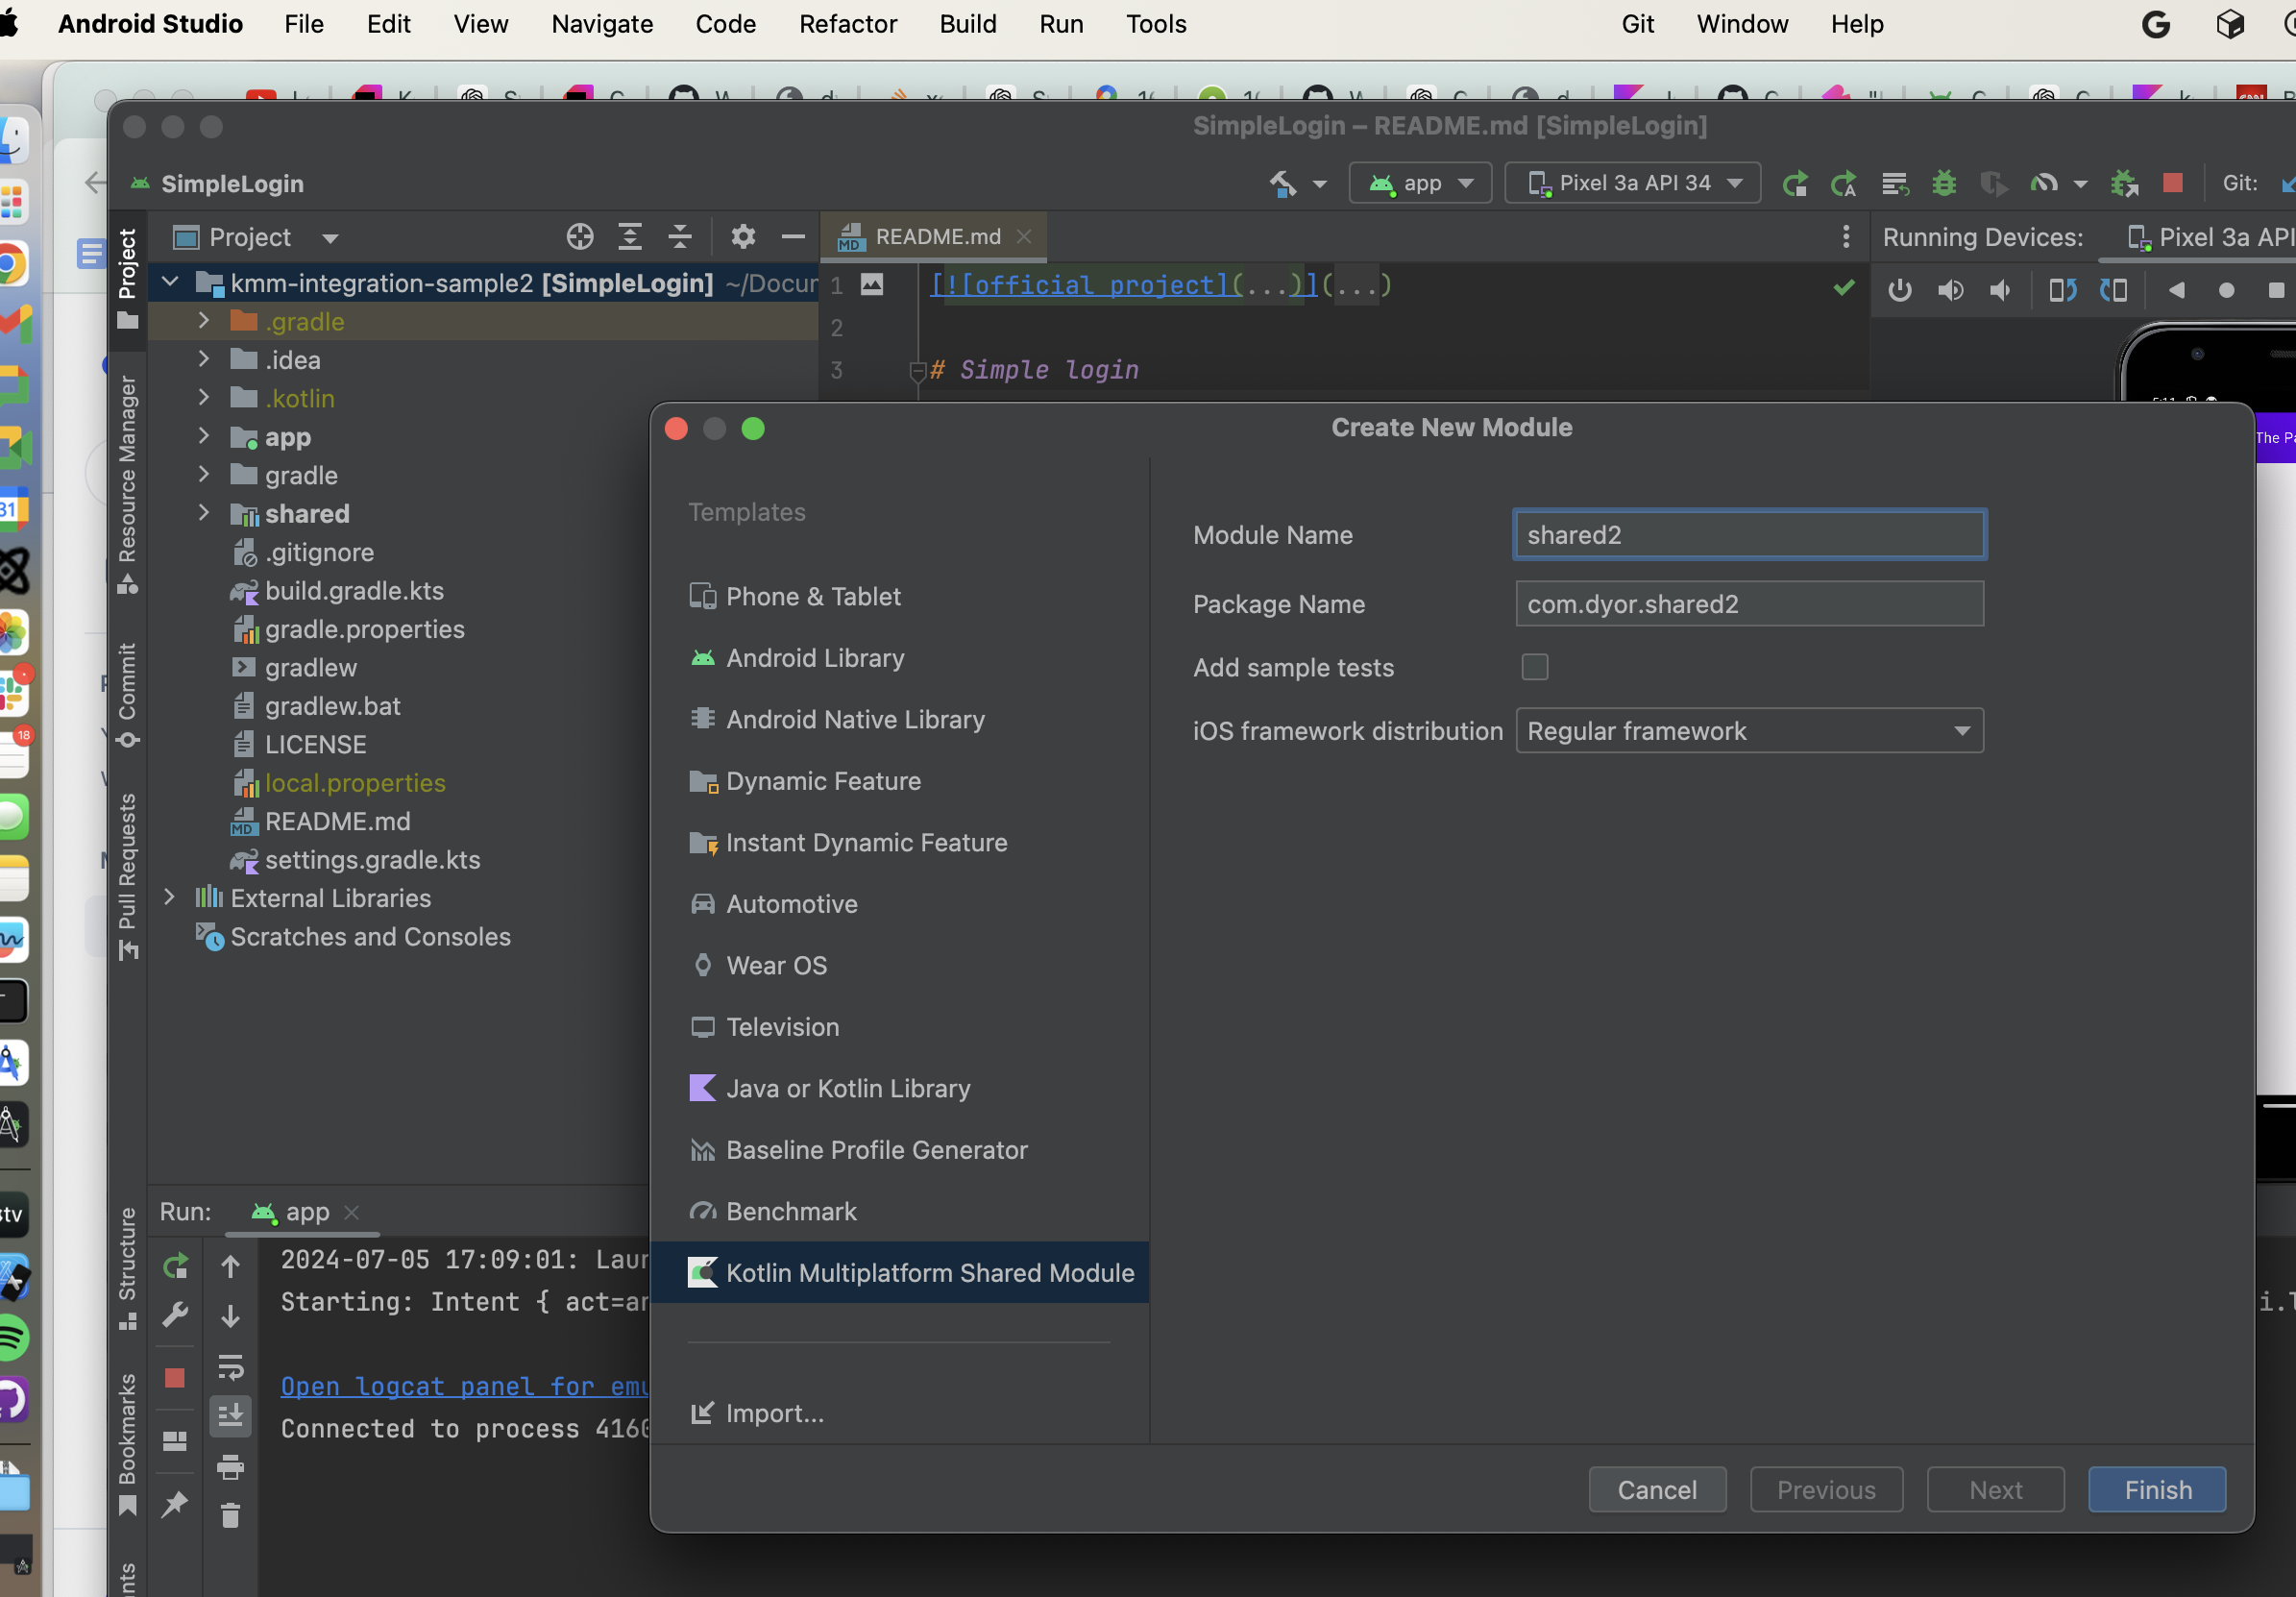Open the Refactor menu
The height and width of the screenshot is (1597, 2296).
click(847, 24)
